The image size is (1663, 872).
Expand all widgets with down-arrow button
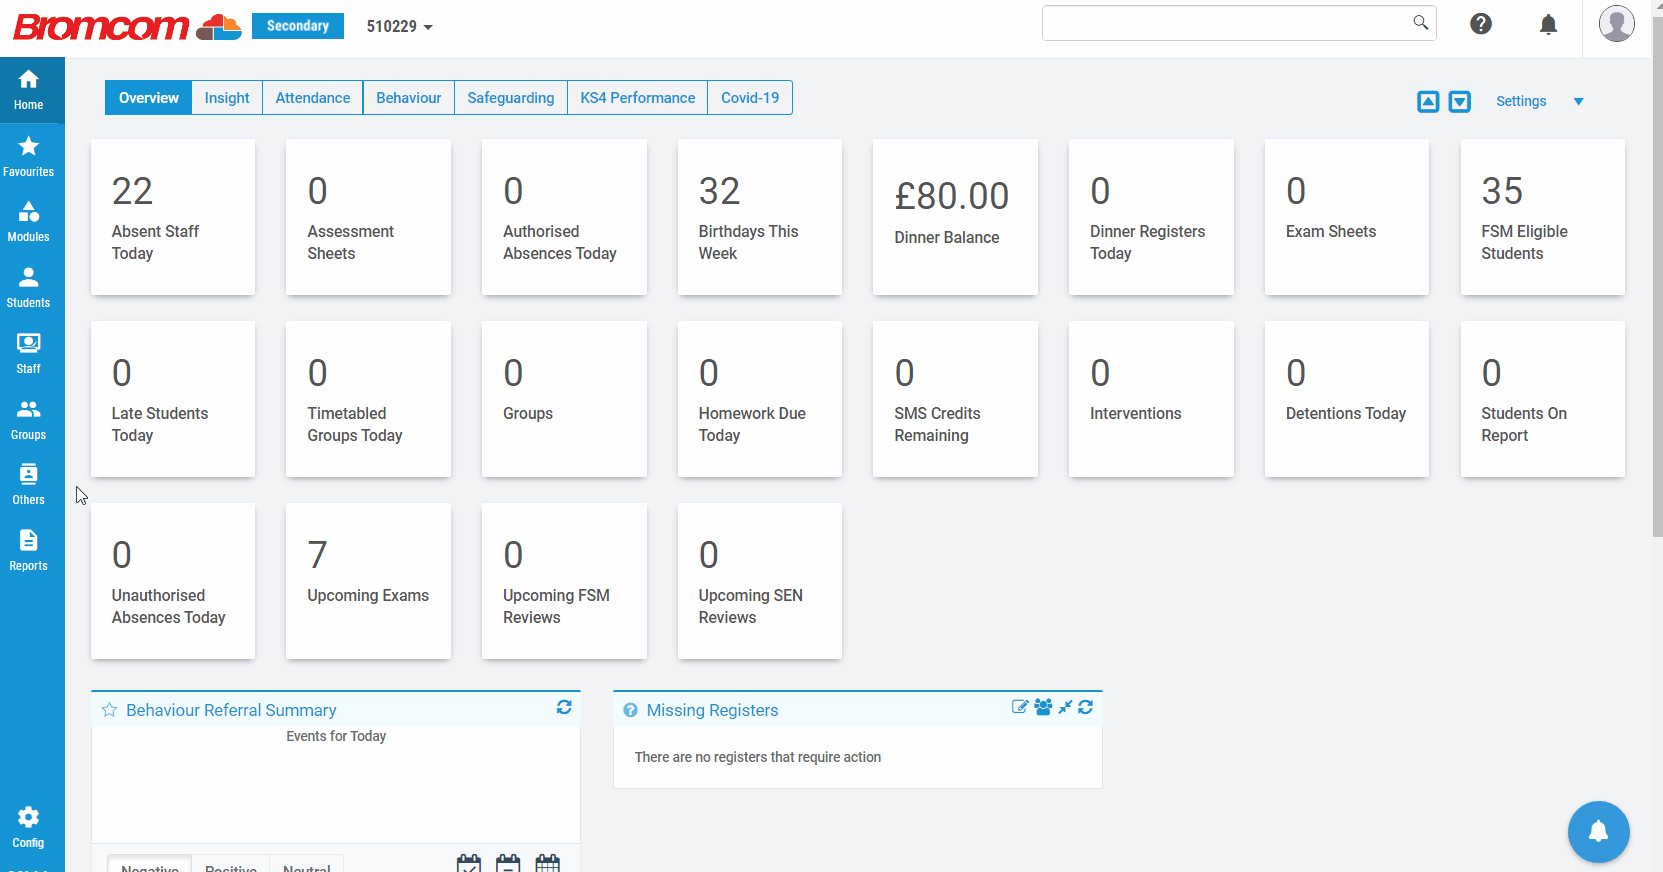click(x=1460, y=102)
